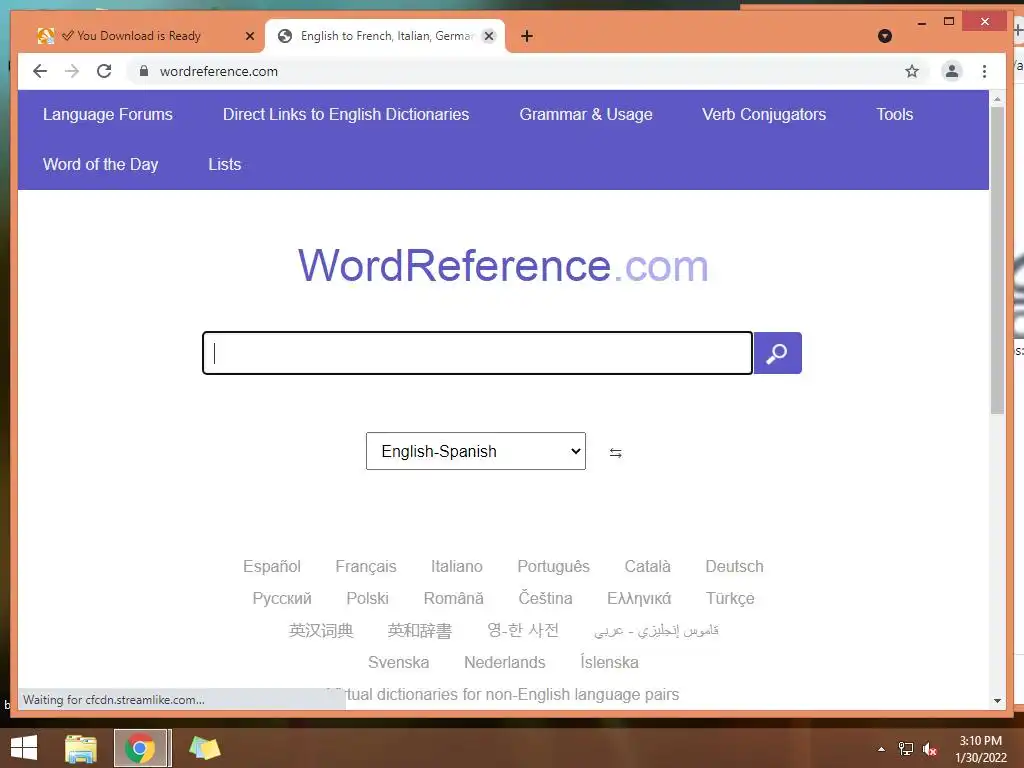1024x768 pixels.
Task: Choose the Svenska site language
Action: coord(398,662)
